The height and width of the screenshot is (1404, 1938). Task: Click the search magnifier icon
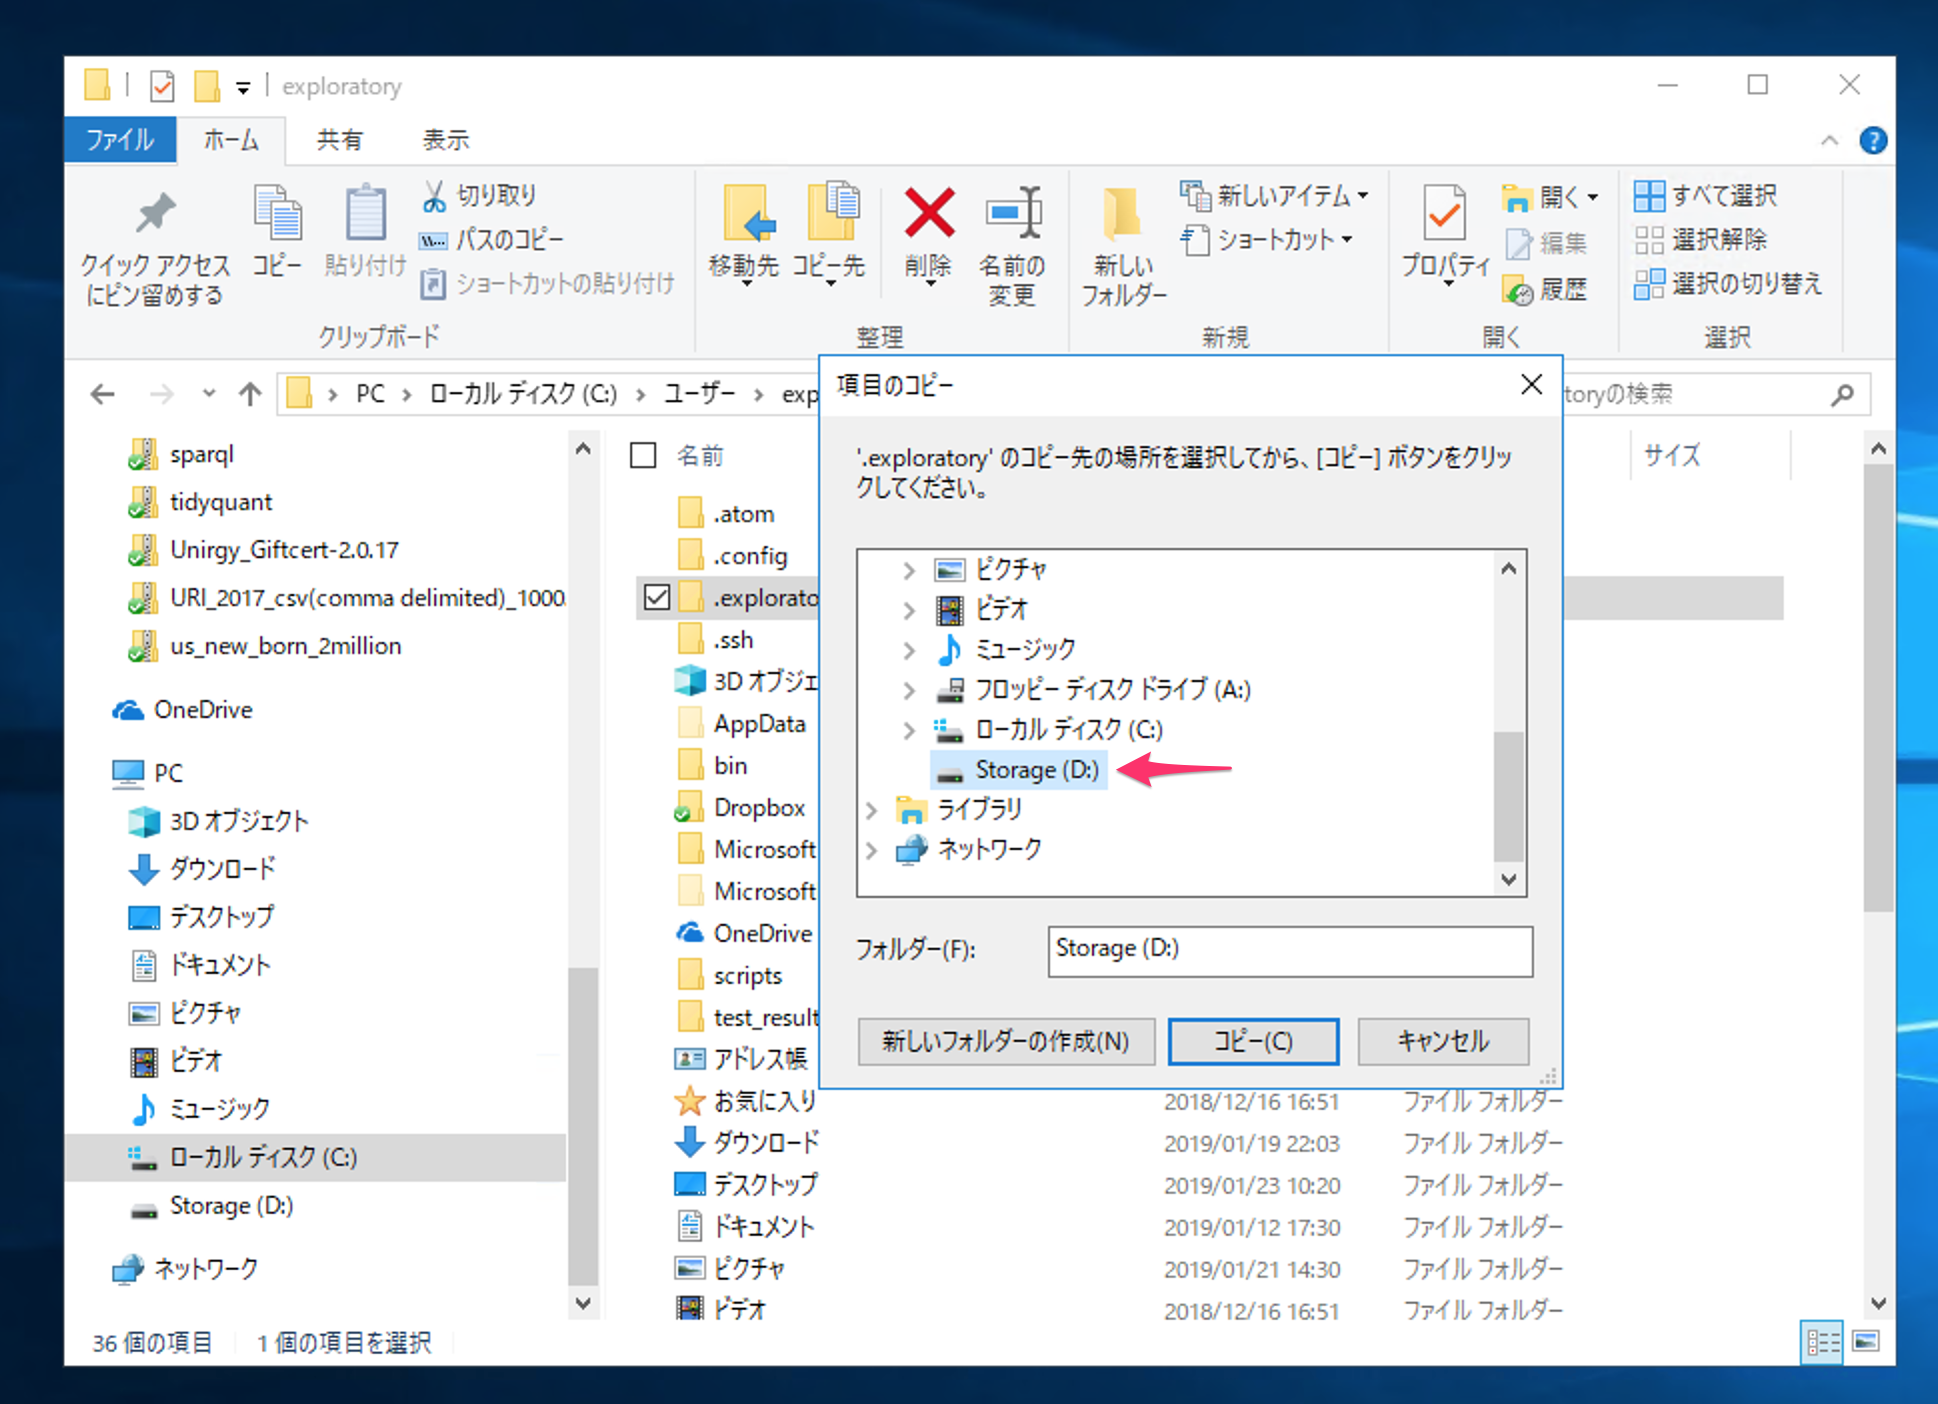tap(1842, 394)
